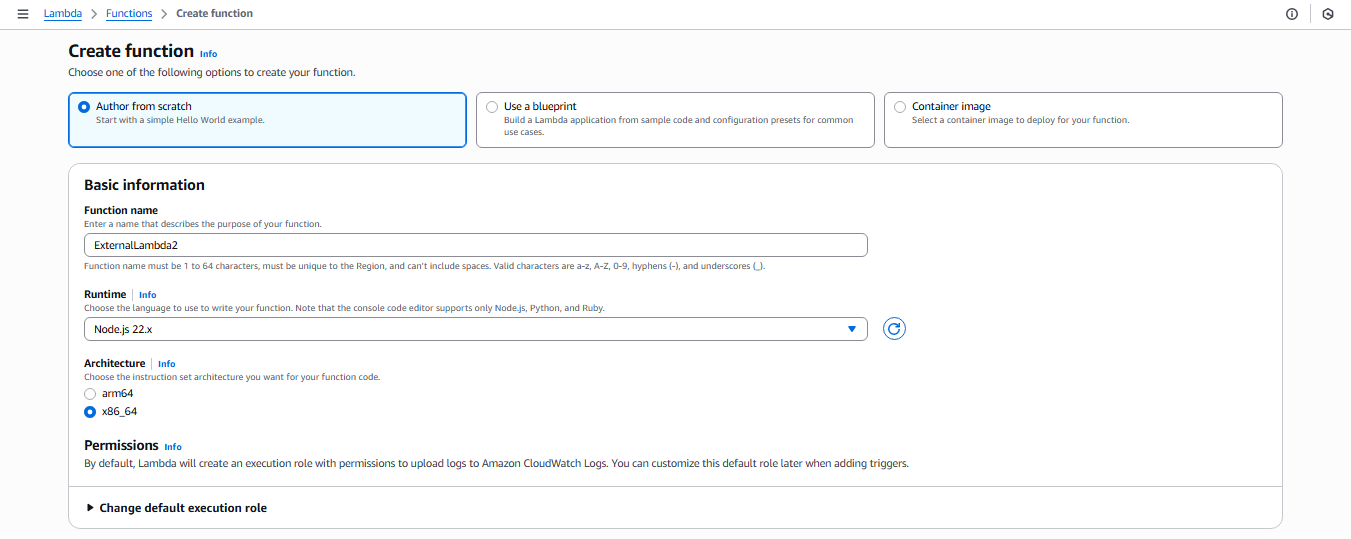
Task: Click the hexagon icon in top-right corner
Action: (1327, 14)
